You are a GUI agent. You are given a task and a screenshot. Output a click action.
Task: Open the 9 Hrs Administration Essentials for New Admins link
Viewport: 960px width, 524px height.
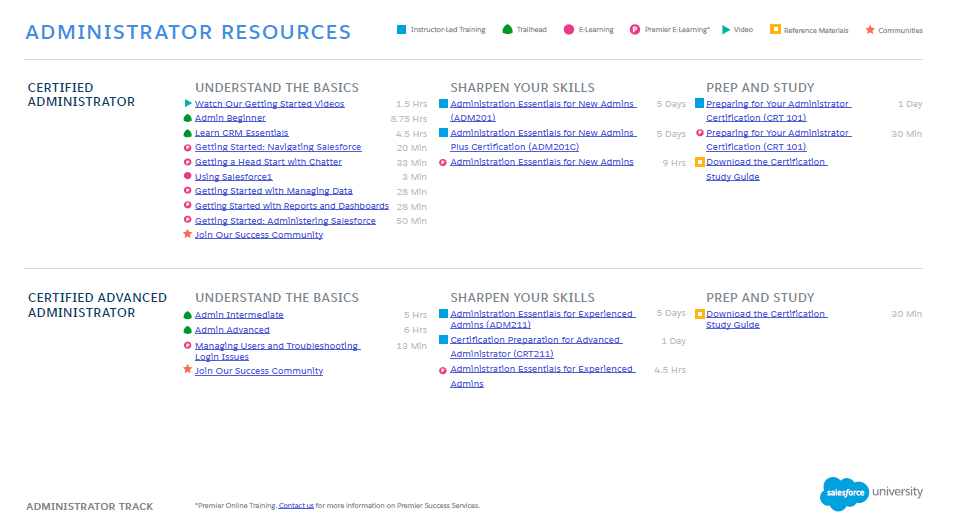click(542, 162)
